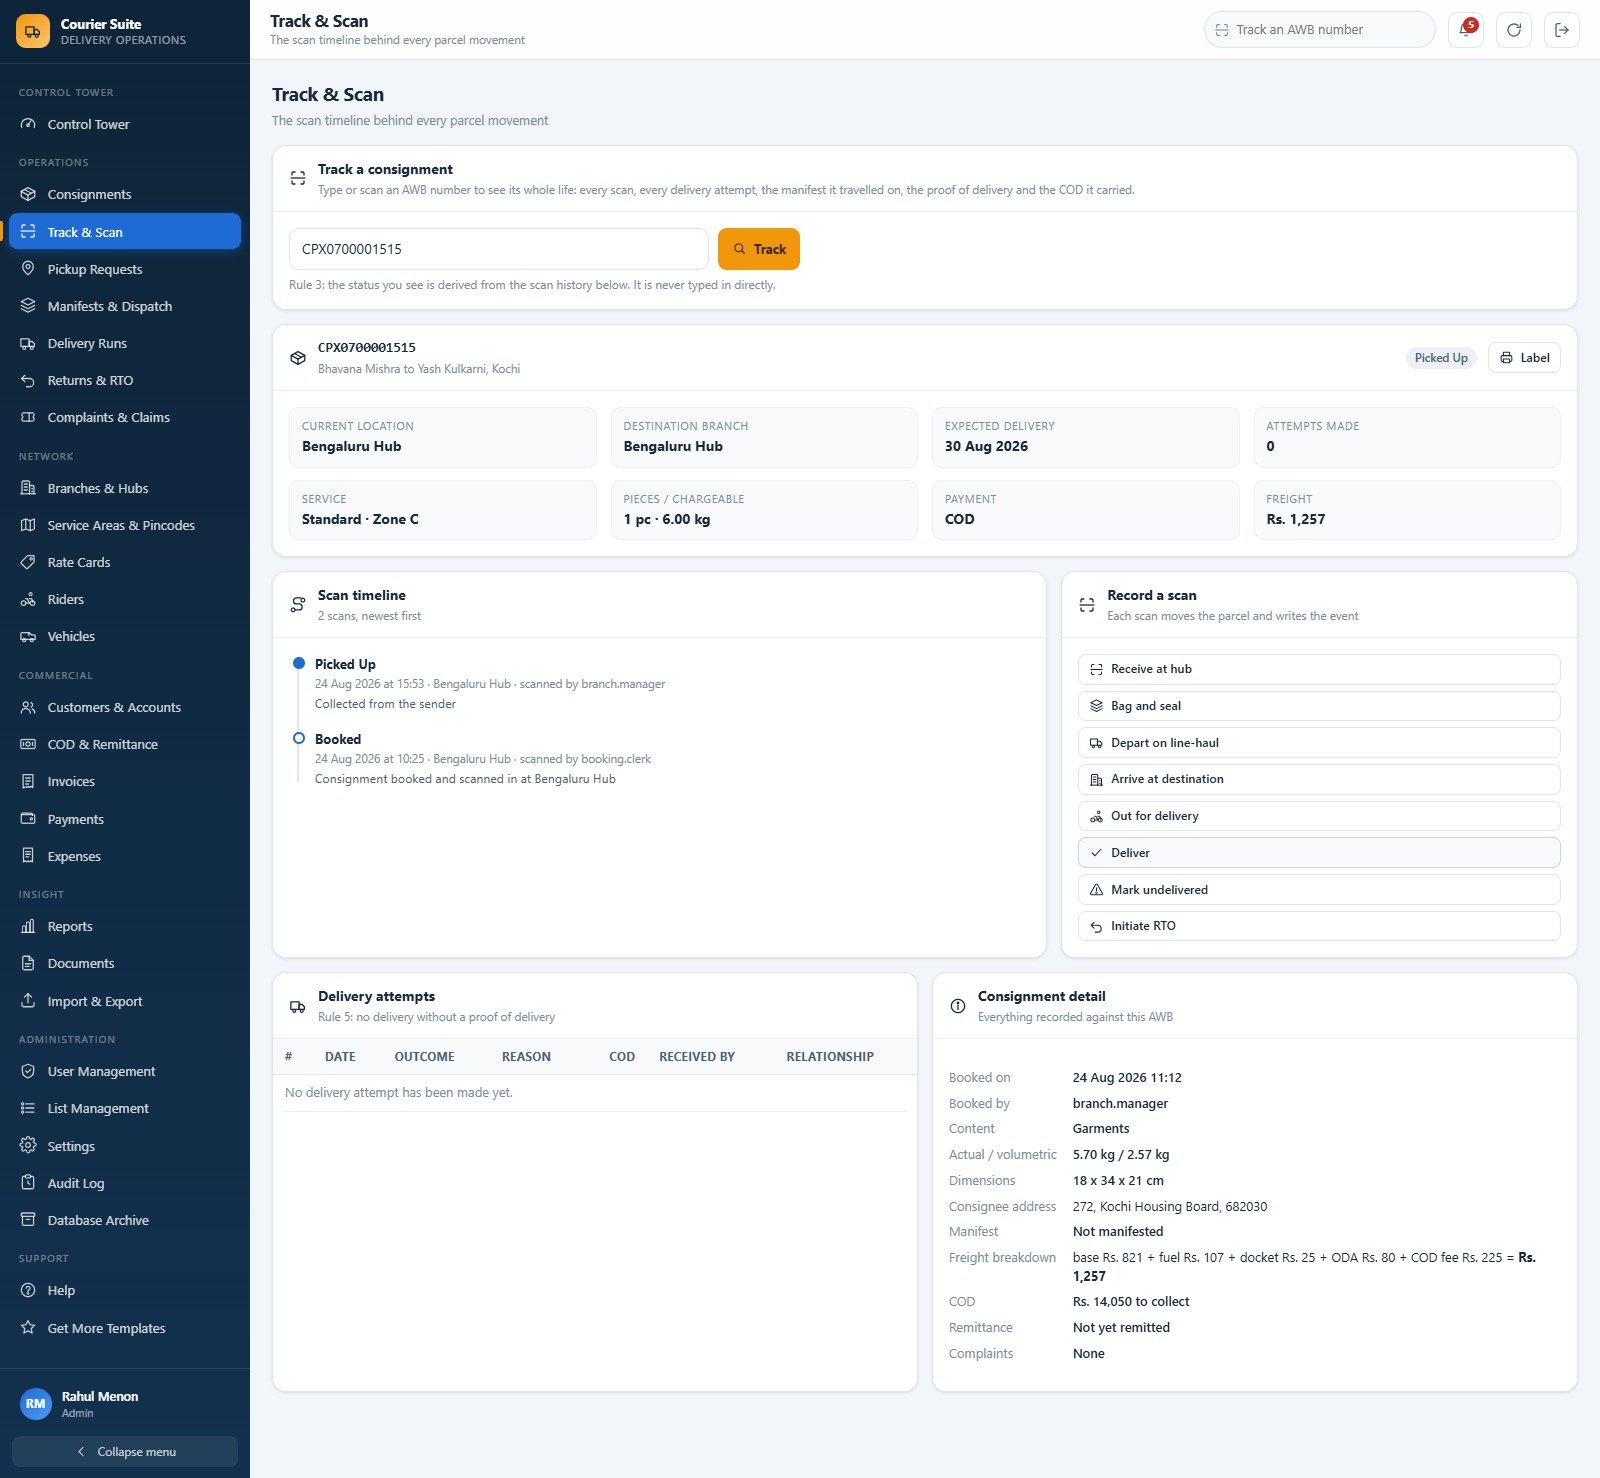Click the Service Areas map icon
Image resolution: width=1600 pixels, height=1478 pixels.
pos(28,525)
